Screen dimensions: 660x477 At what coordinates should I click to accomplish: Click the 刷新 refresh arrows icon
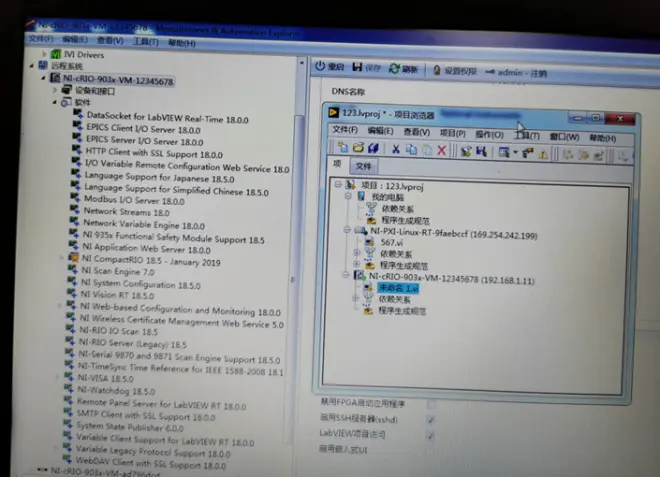[394, 68]
